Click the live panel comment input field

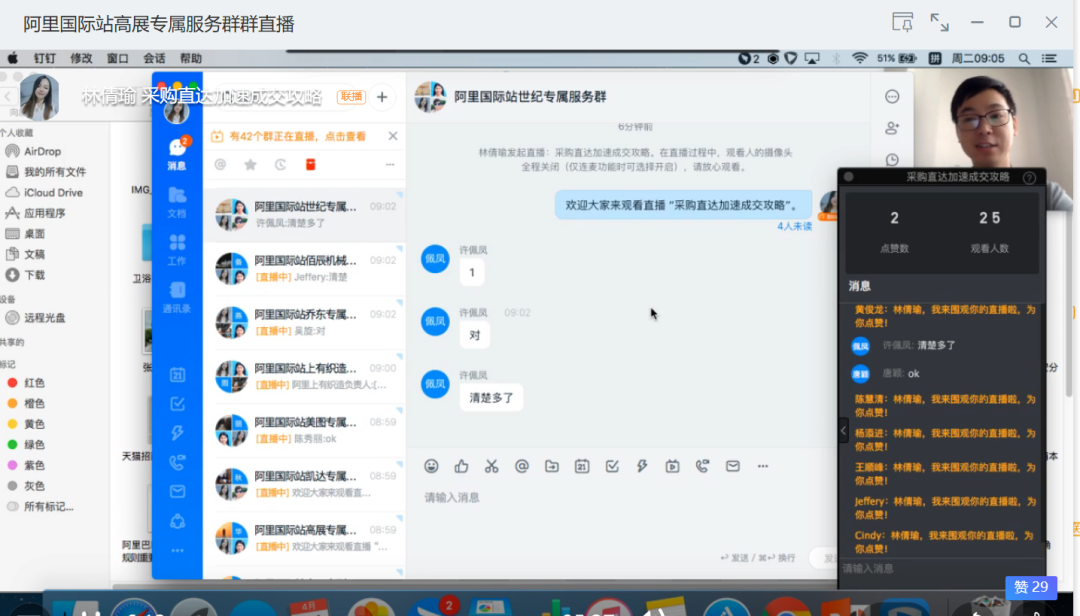[941, 569]
